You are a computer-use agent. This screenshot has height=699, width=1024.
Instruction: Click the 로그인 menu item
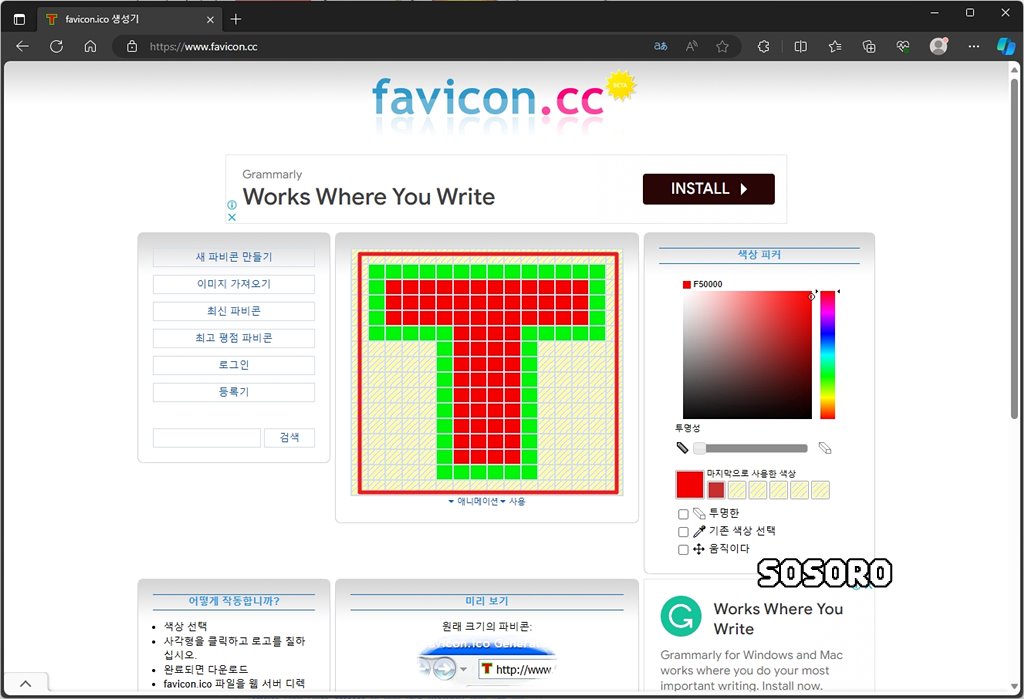(234, 365)
